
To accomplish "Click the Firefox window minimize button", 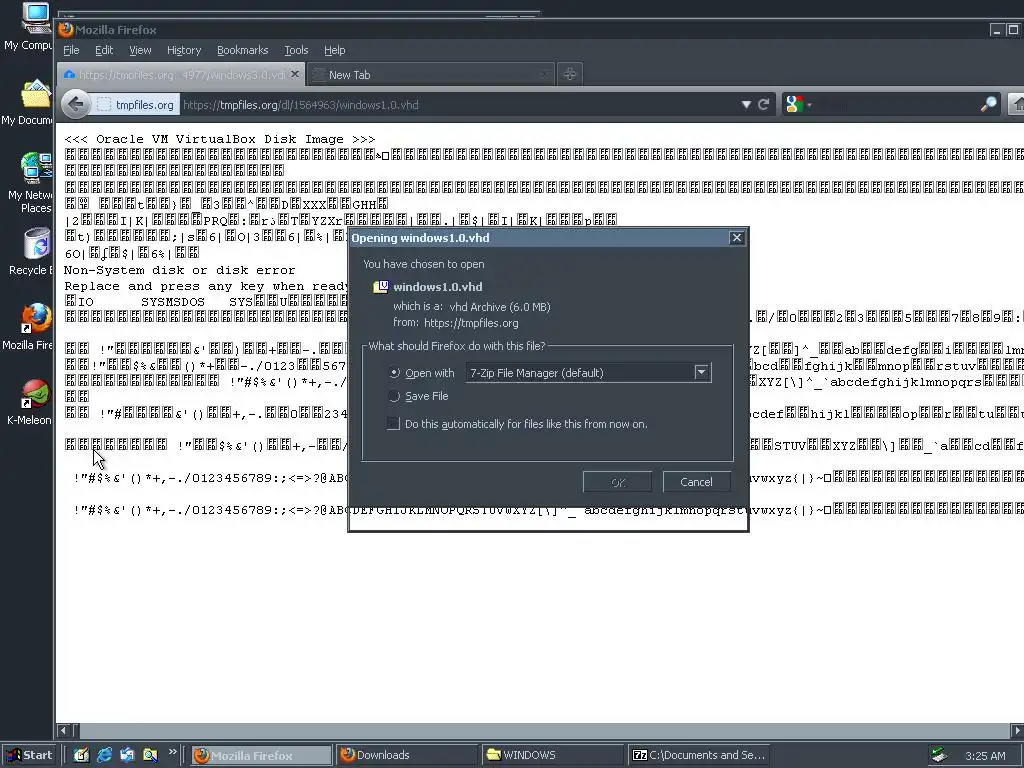I will (x=997, y=29).
